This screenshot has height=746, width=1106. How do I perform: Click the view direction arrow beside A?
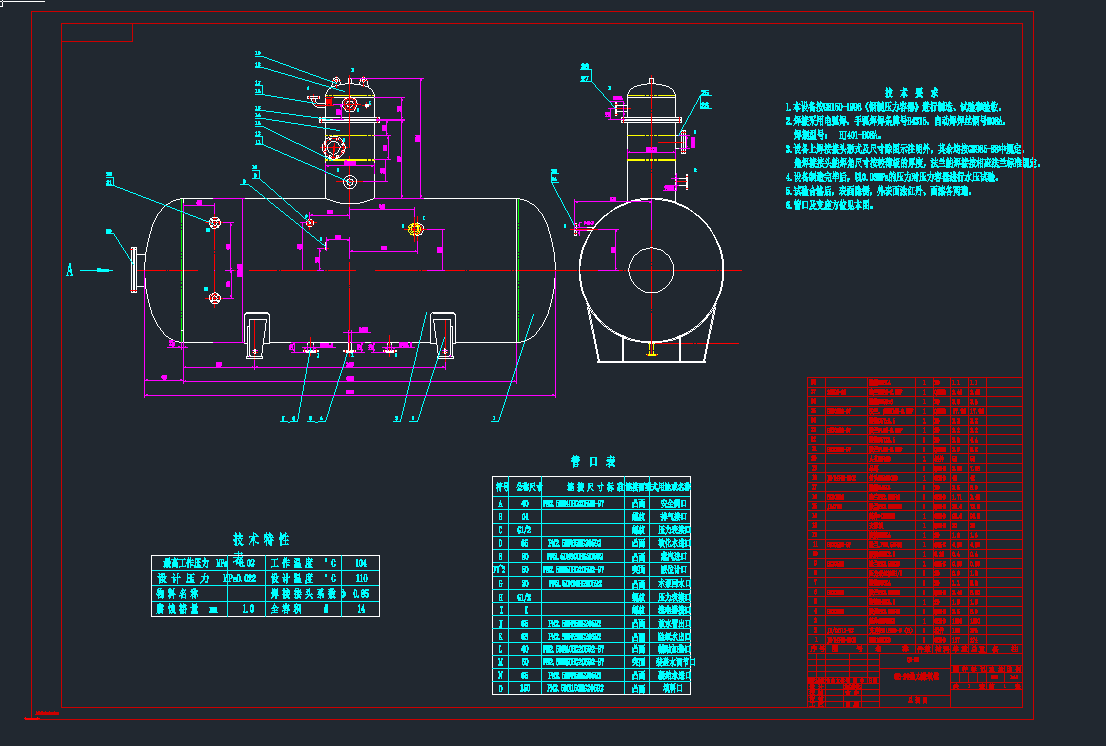(x=97, y=269)
